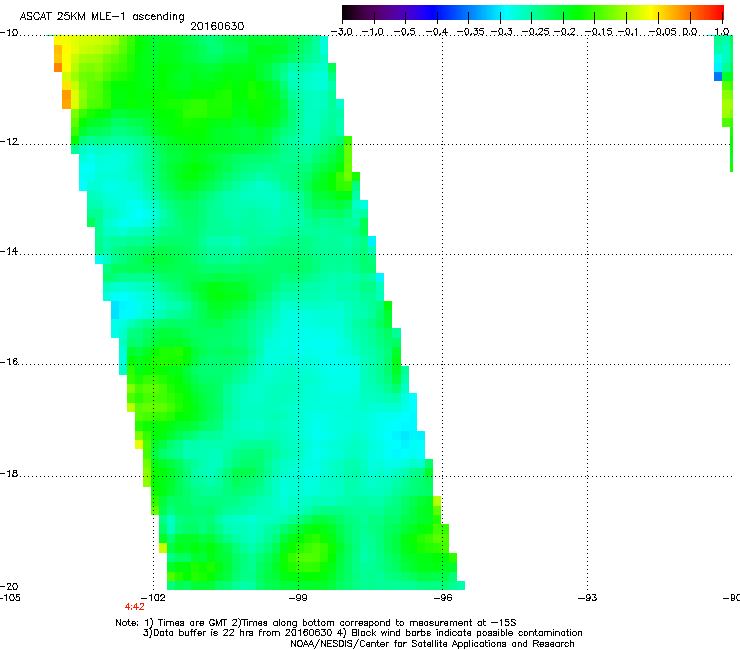Screen dimensions: 740x650
Task: Click the -0.5 colorbar label
Action: pos(405,32)
